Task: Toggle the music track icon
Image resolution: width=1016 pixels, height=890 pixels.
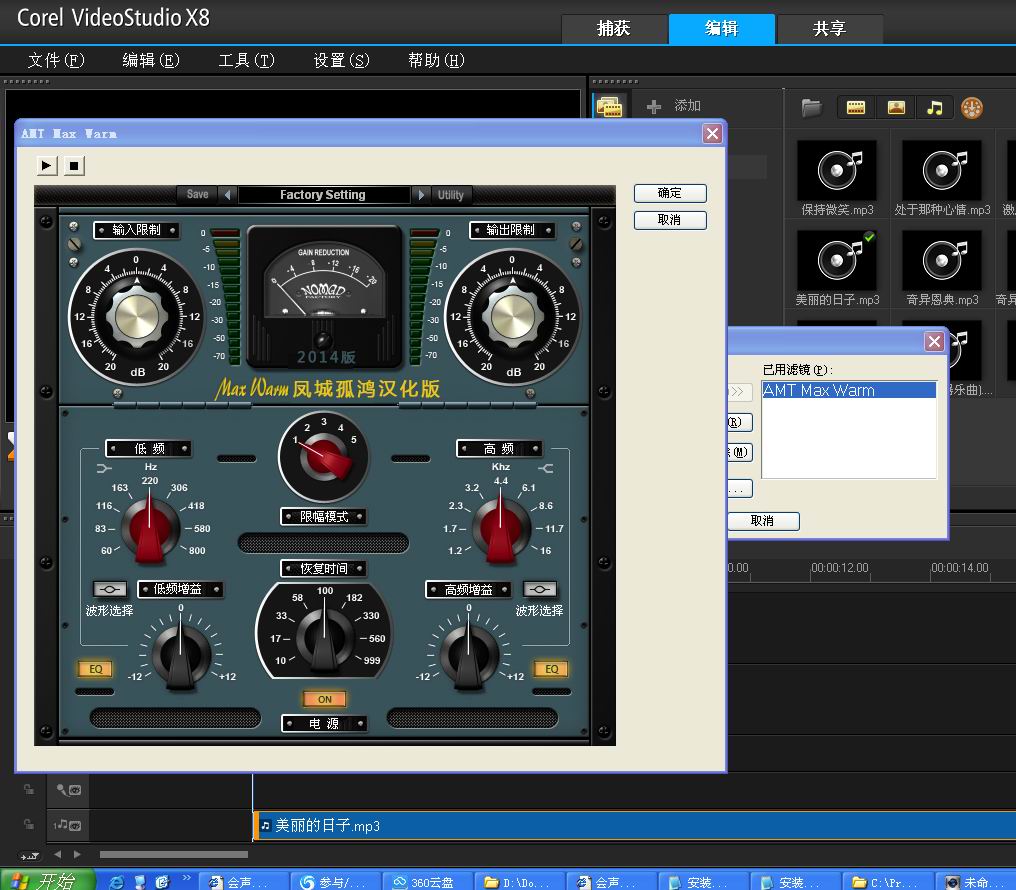Action: coord(67,825)
